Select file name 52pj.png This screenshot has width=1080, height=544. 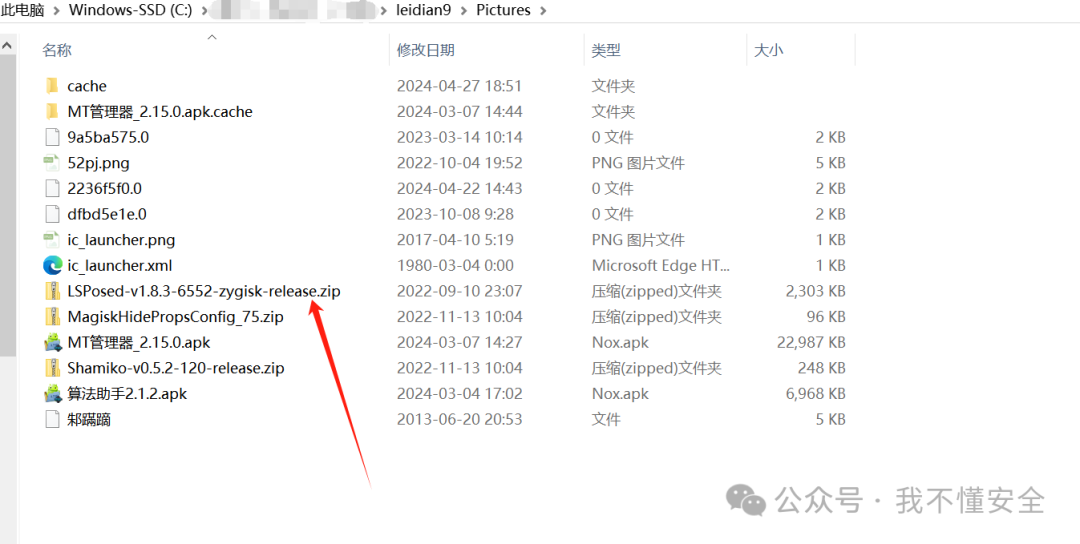click(98, 163)
